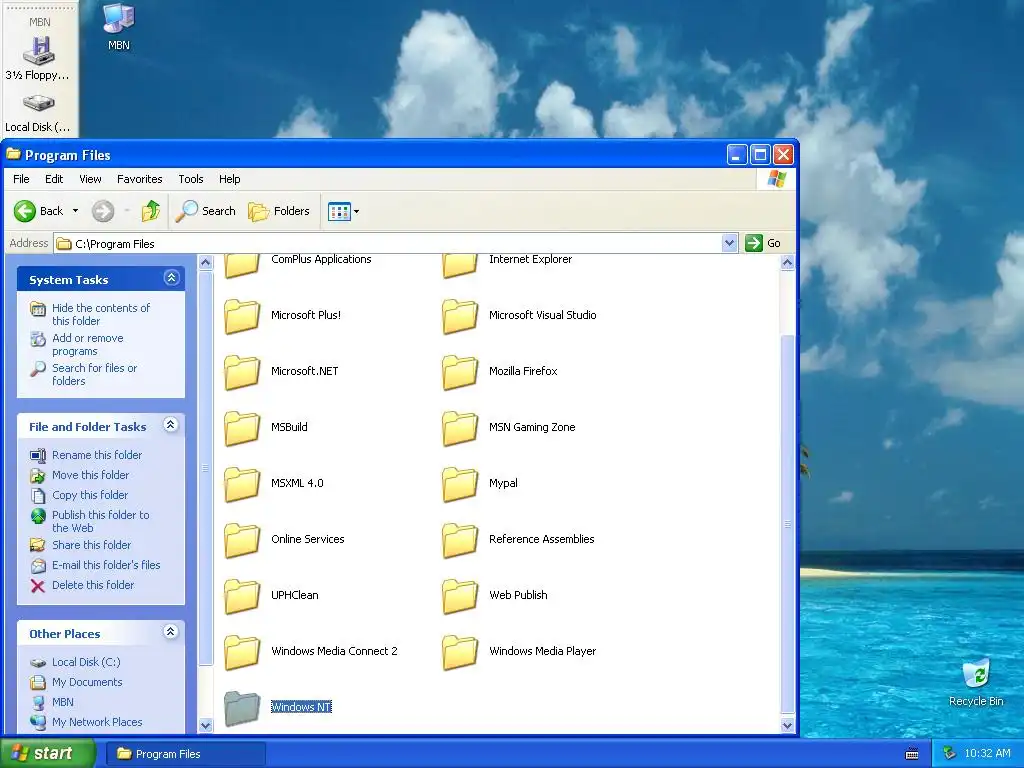This screenshot has width=1024, height=768.
Task: Open My Network Places link
Action: [97, 722]
